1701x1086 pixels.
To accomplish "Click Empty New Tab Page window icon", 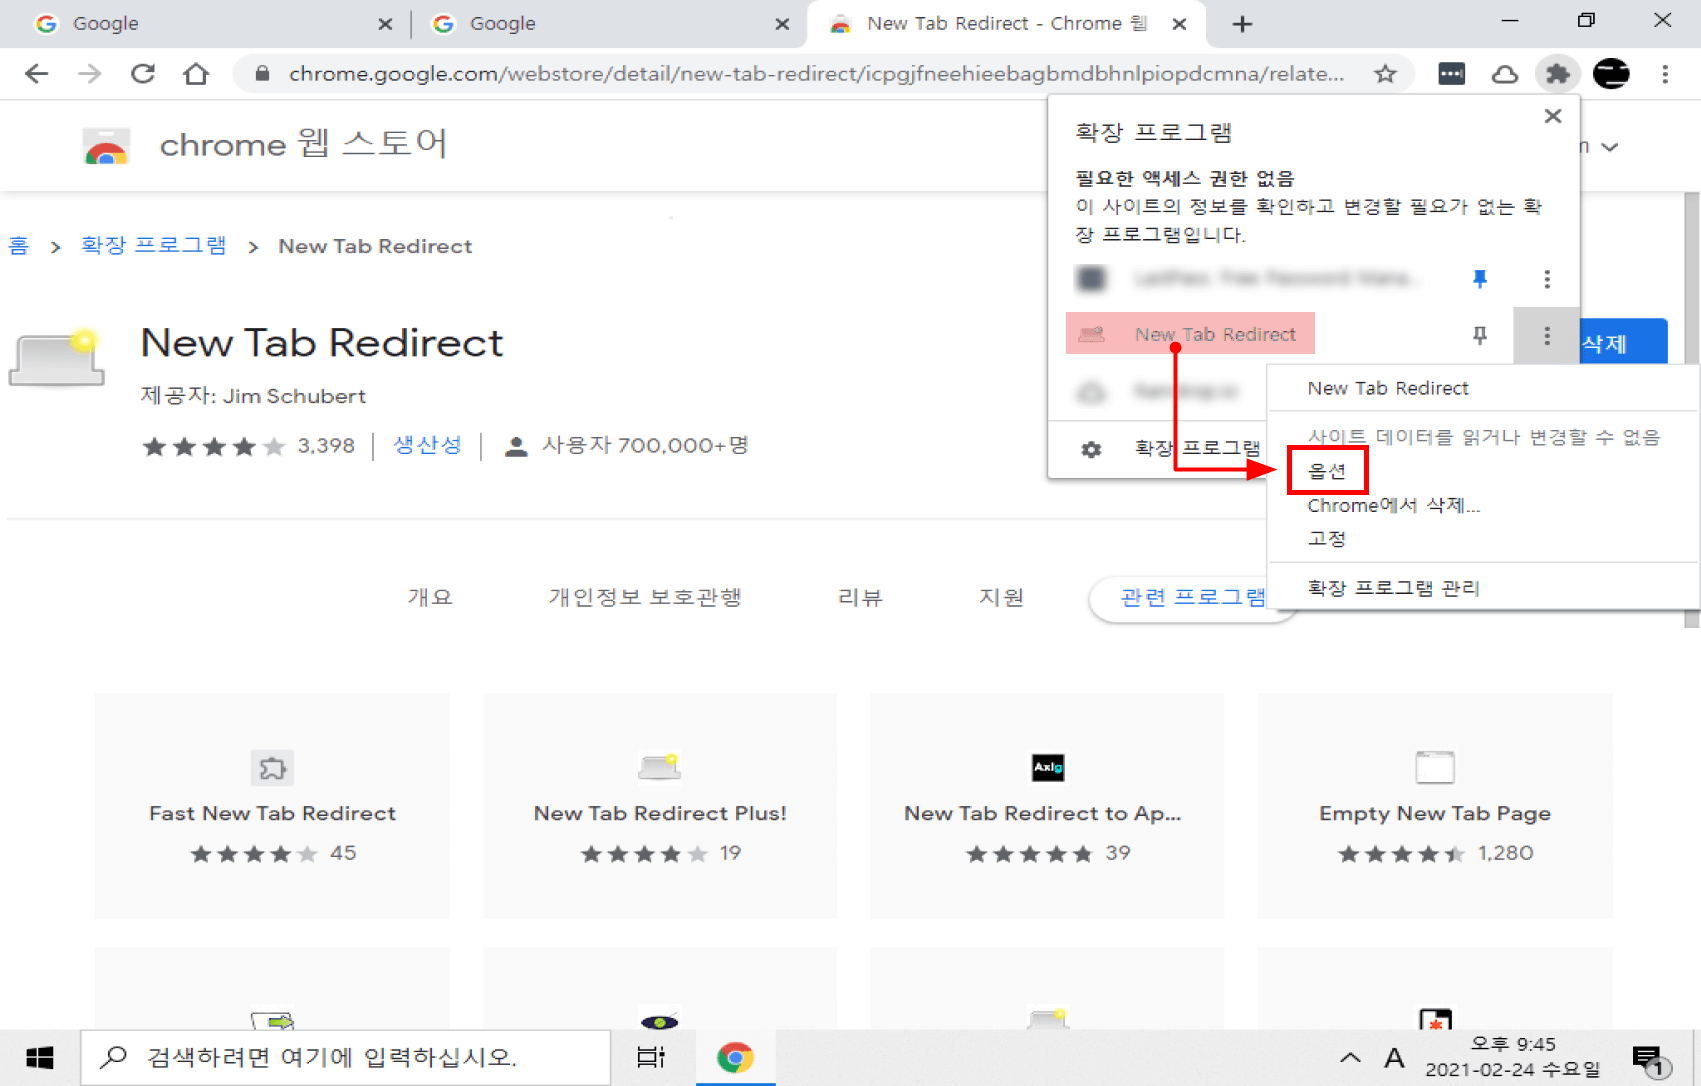I will [x=1435, y=767].
